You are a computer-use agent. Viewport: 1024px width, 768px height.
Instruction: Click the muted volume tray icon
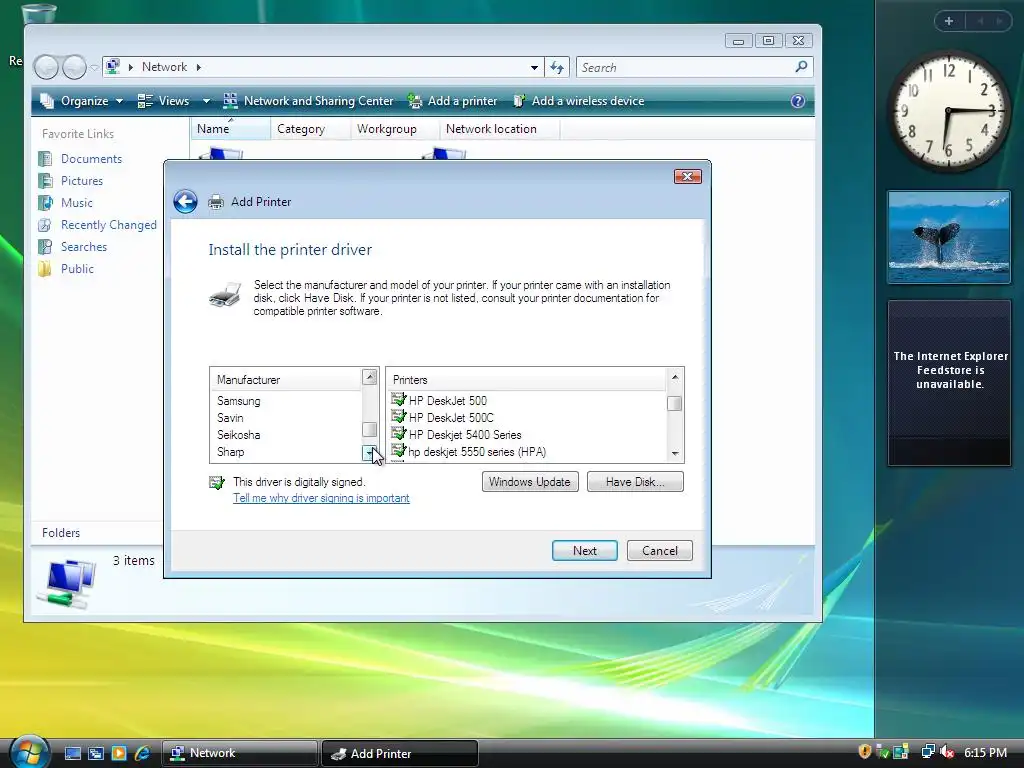click(x=946, y=752)
